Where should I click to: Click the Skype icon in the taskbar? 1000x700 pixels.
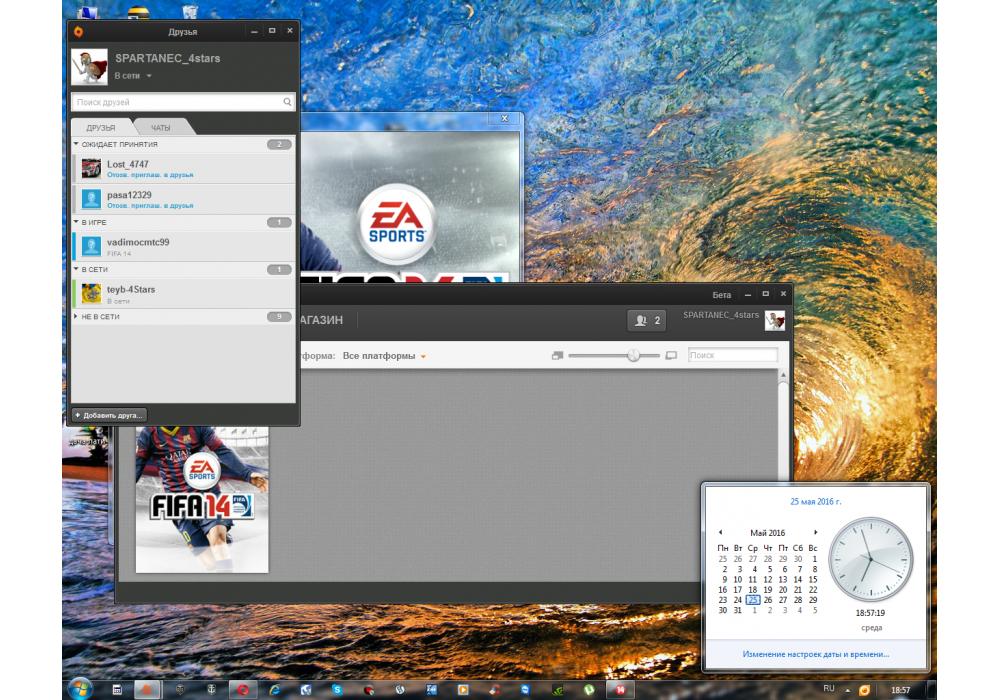(338, 690)
